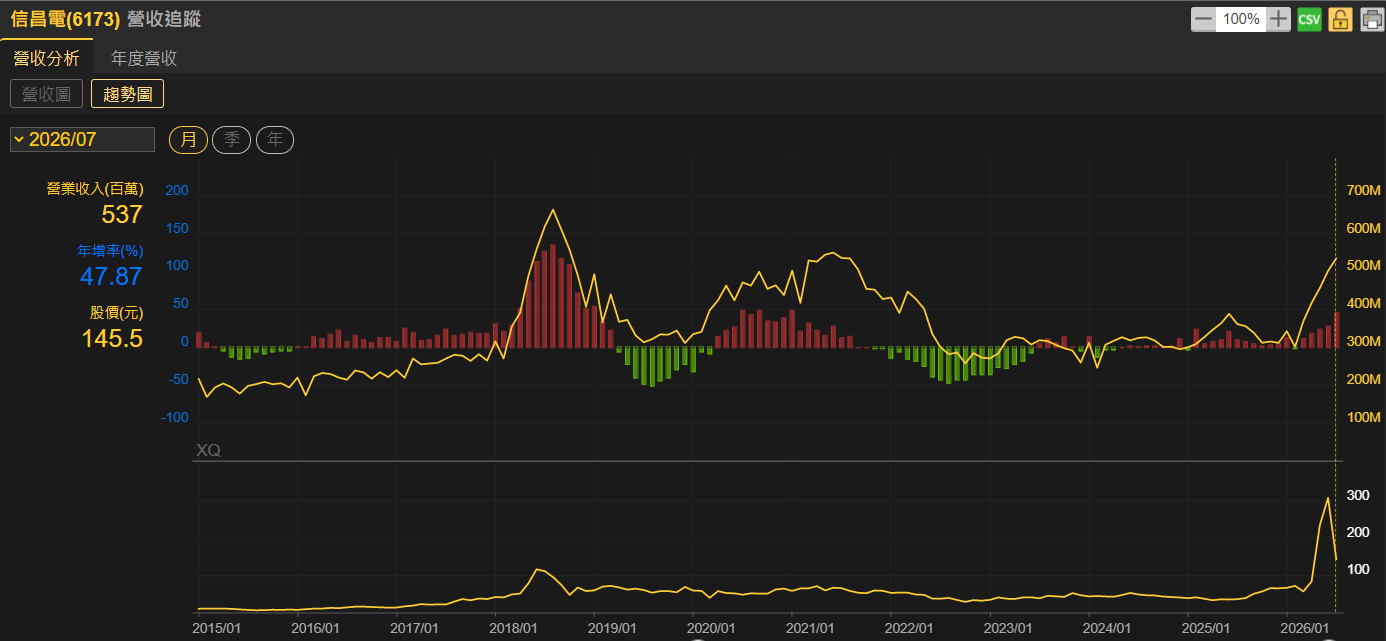
Task: Choose the quarterly 季 period toggle
Action: point(232,139)
